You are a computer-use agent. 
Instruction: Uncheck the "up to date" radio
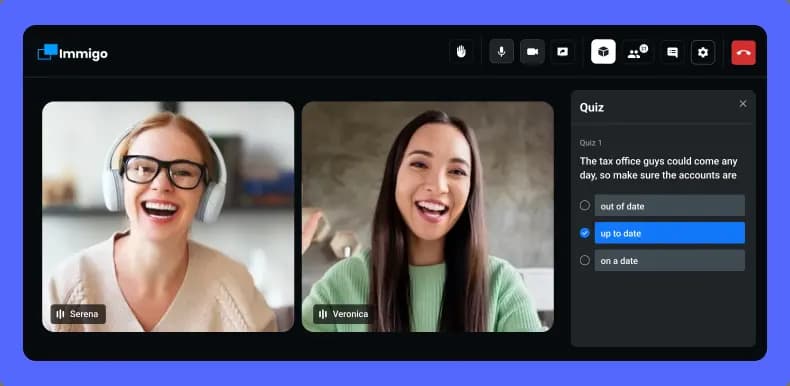(584, 233)
